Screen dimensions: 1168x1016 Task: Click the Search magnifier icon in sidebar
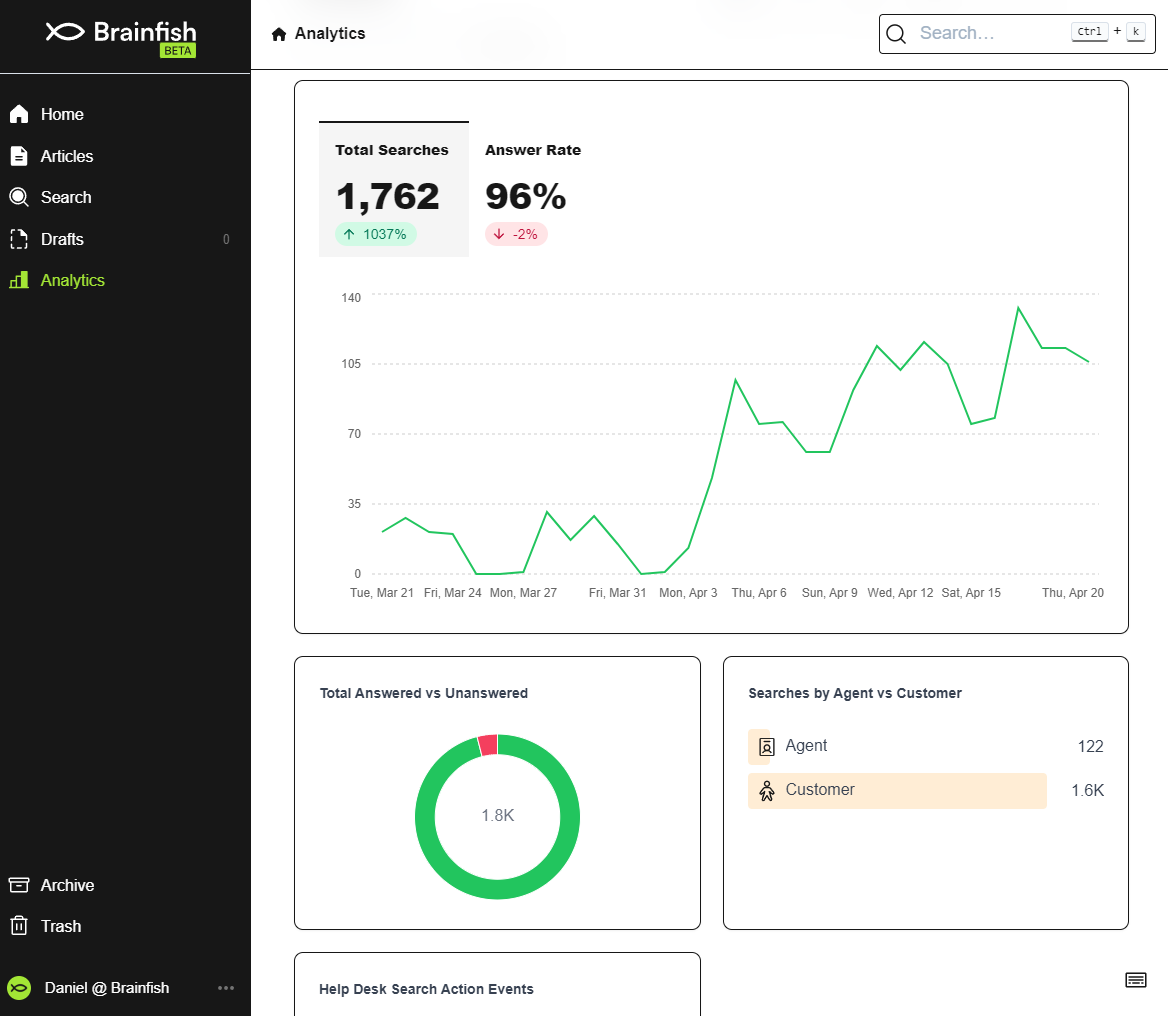pos(19,197)
